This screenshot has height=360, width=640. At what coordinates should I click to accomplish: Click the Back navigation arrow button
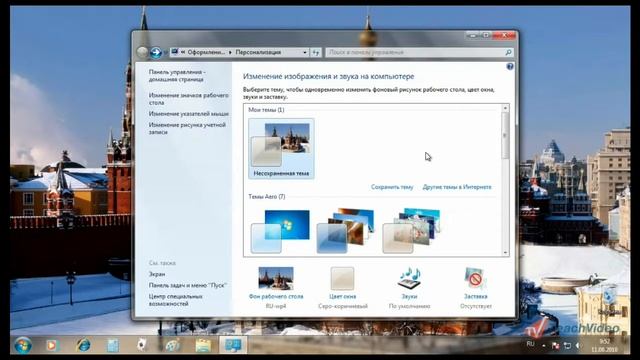(x=142, y=52)
